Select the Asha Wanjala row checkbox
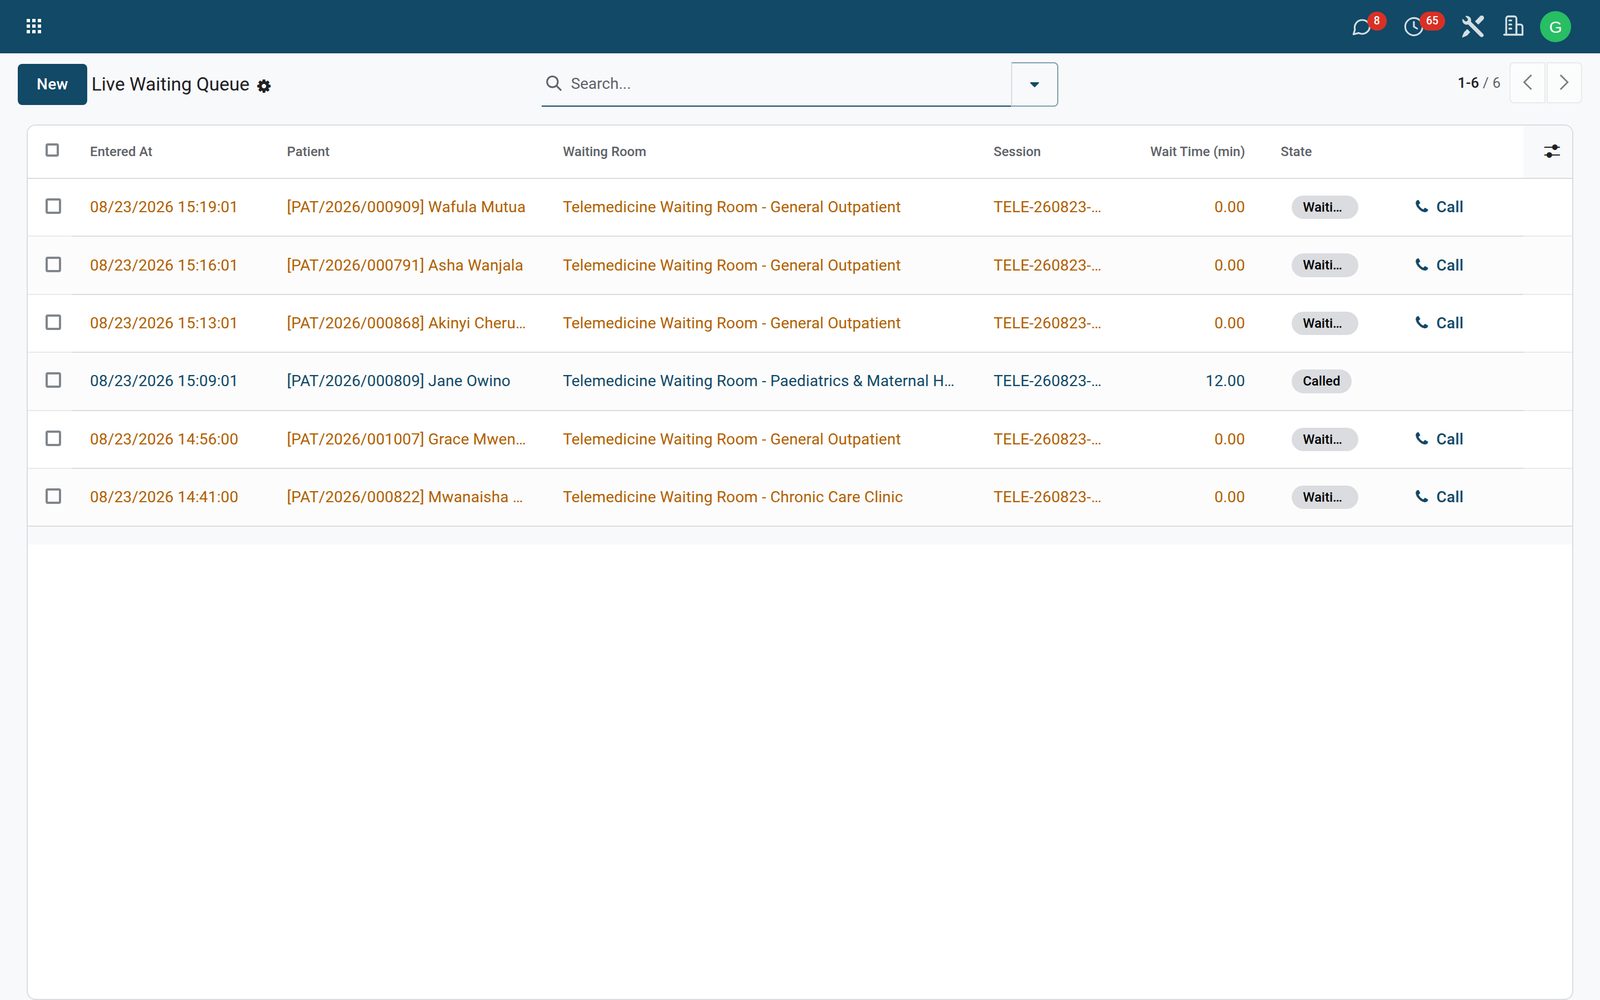The height and width of the screenshot is (1000, 1600). coord(53,264)
